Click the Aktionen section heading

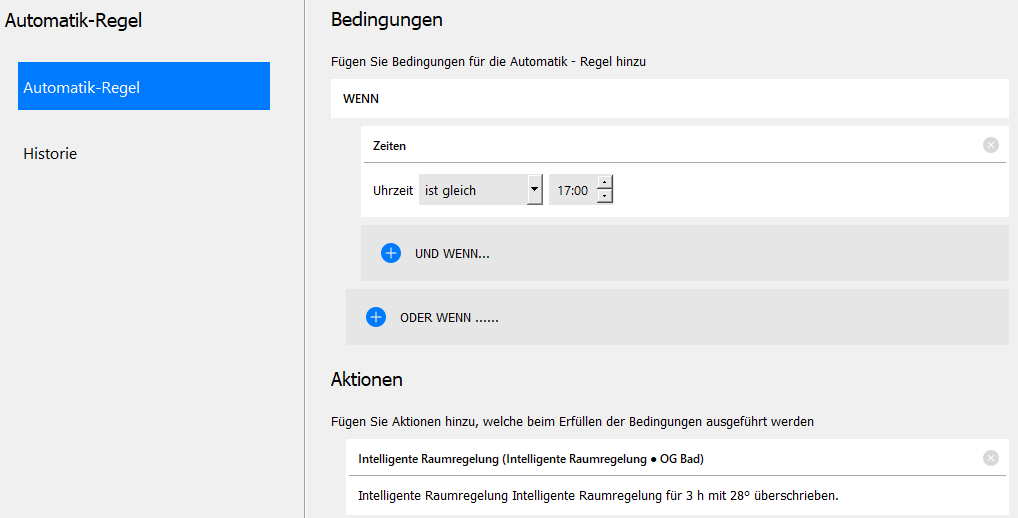[x=366, y=380]
